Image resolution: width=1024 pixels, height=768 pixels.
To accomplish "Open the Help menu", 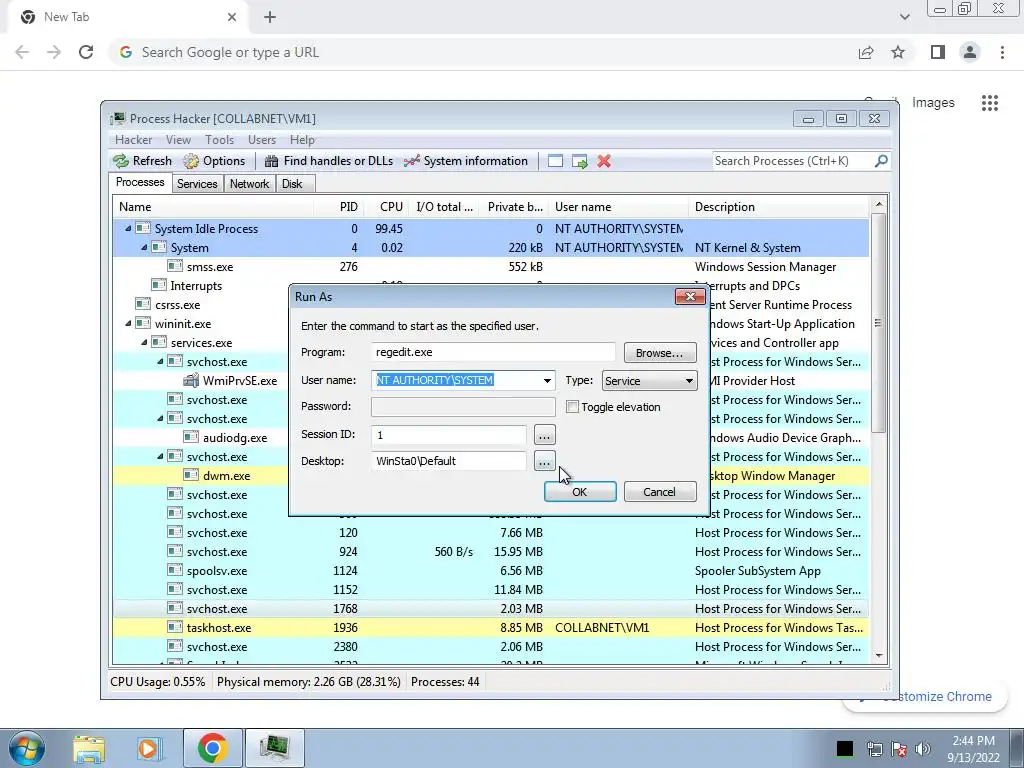I will [302, 140].
